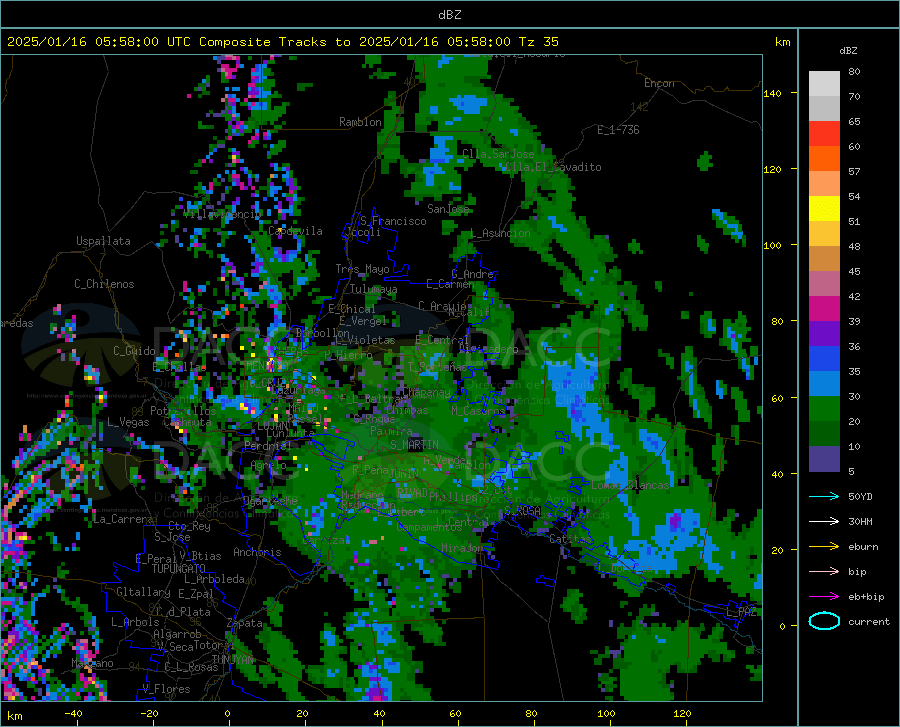
Task: Click the L_Asuncion map label
Action: tap(501, 233)
